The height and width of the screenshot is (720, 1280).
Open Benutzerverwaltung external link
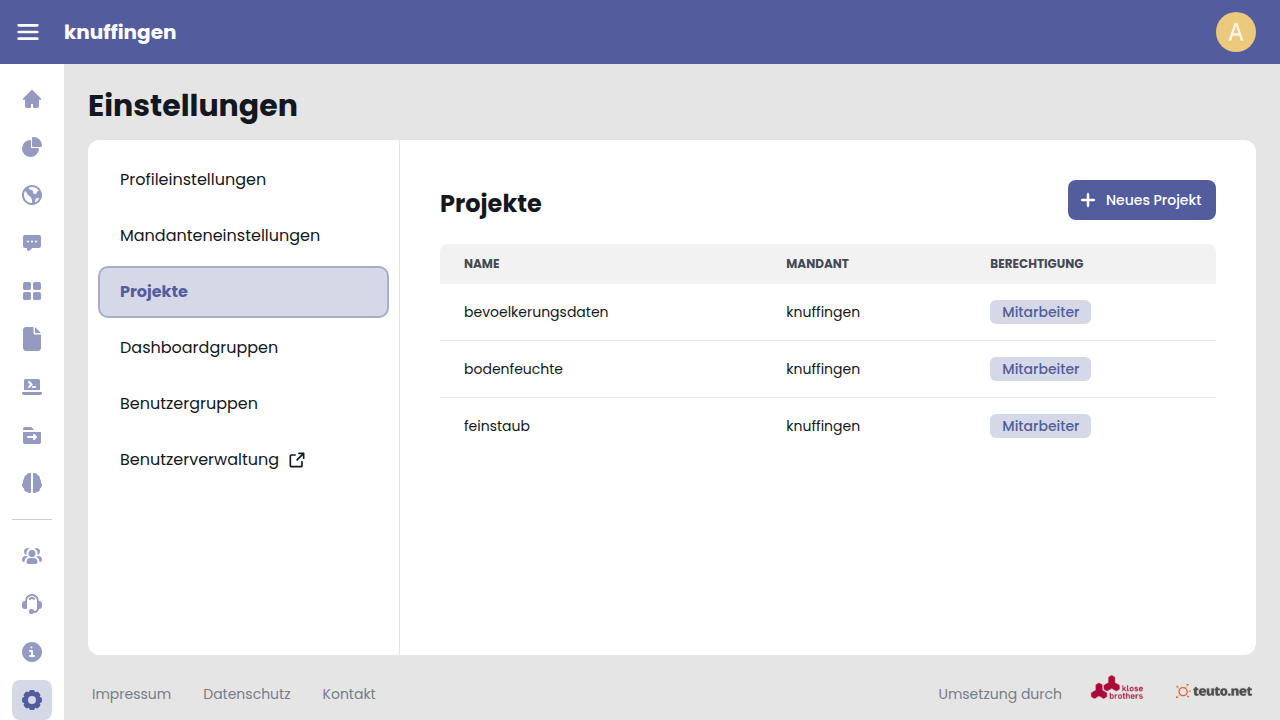pos(212,460)
